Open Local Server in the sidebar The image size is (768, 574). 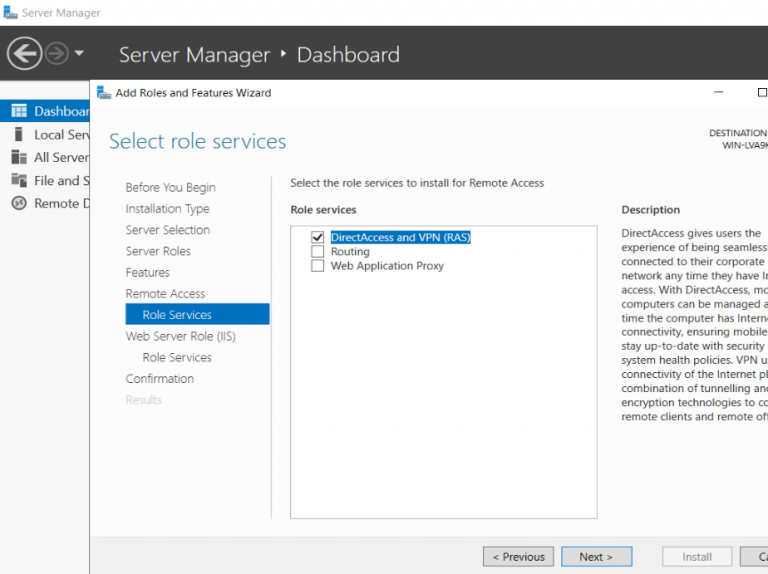click(45, 134)
